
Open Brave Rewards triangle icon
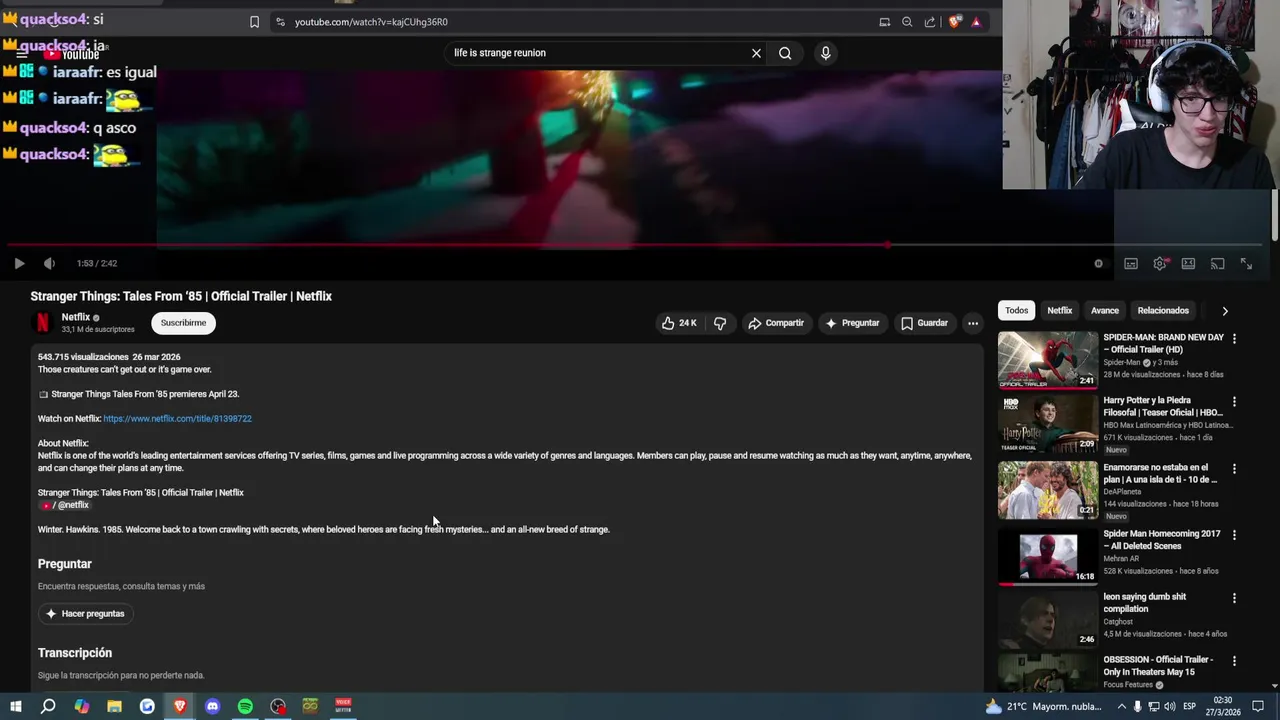click(x=976, y=22)
